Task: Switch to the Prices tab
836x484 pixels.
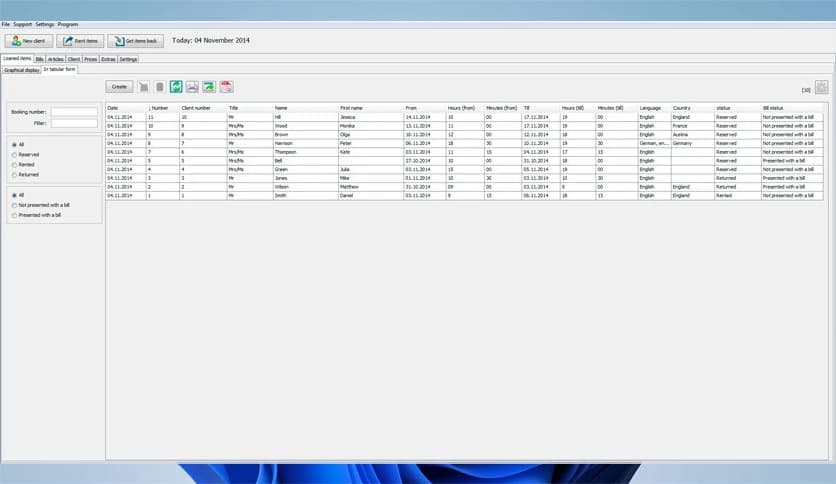Action: point(91,59)
